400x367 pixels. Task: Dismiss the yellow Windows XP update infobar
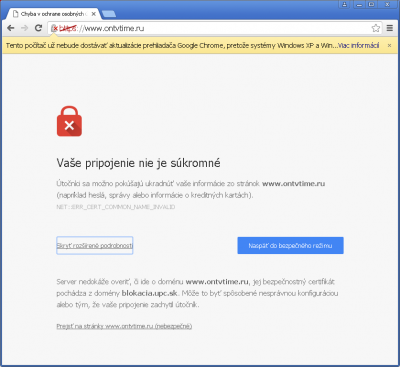[389, 46]
